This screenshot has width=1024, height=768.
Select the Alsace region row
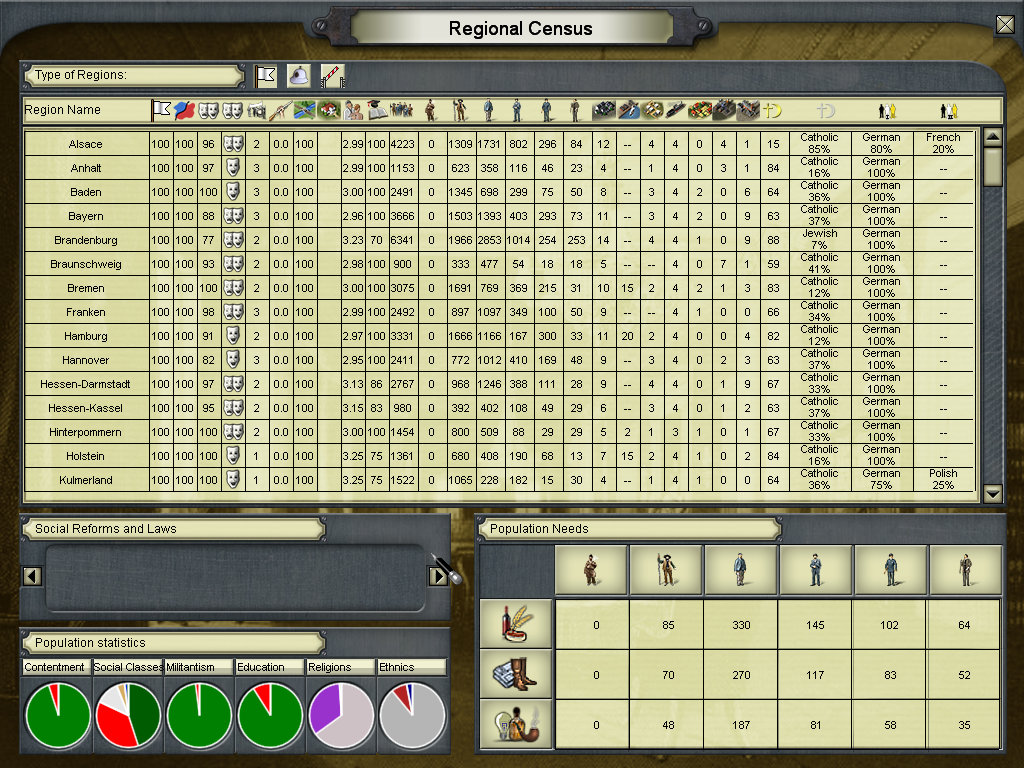pyautogui.click(x=86, y=144)
